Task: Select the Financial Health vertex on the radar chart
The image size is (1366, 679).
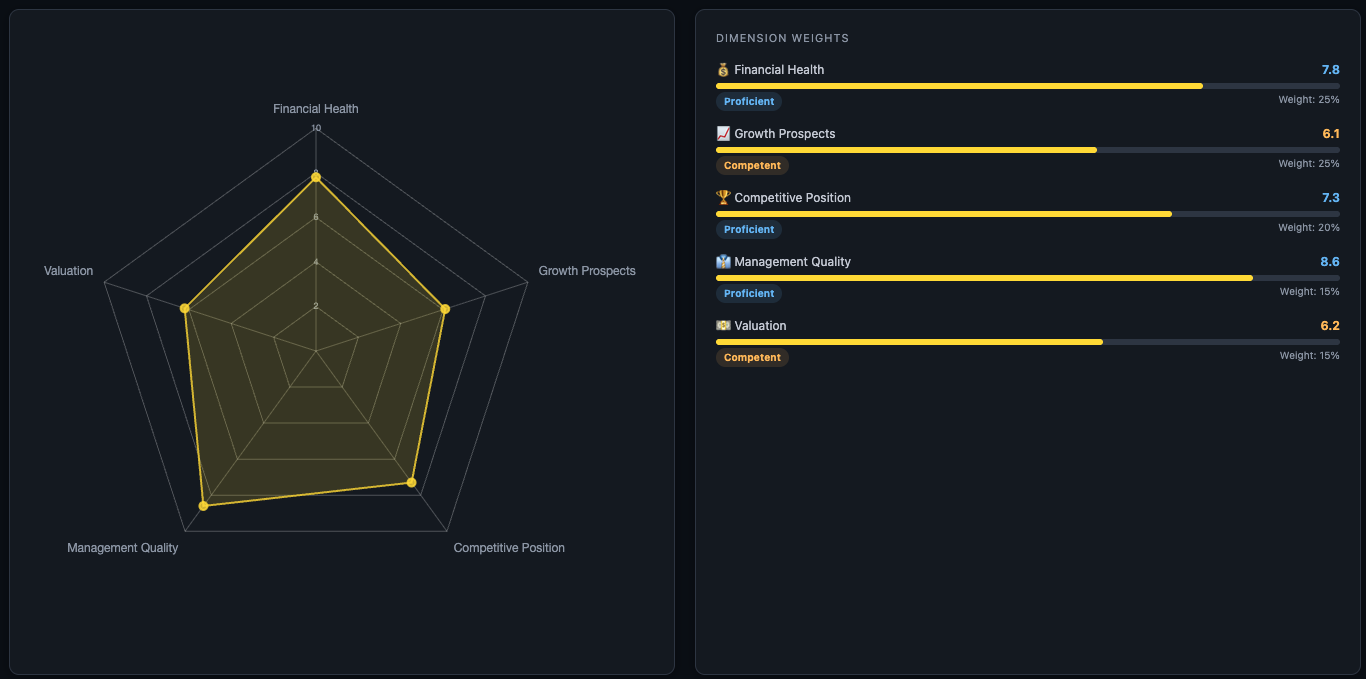Action: coord(316,176)
